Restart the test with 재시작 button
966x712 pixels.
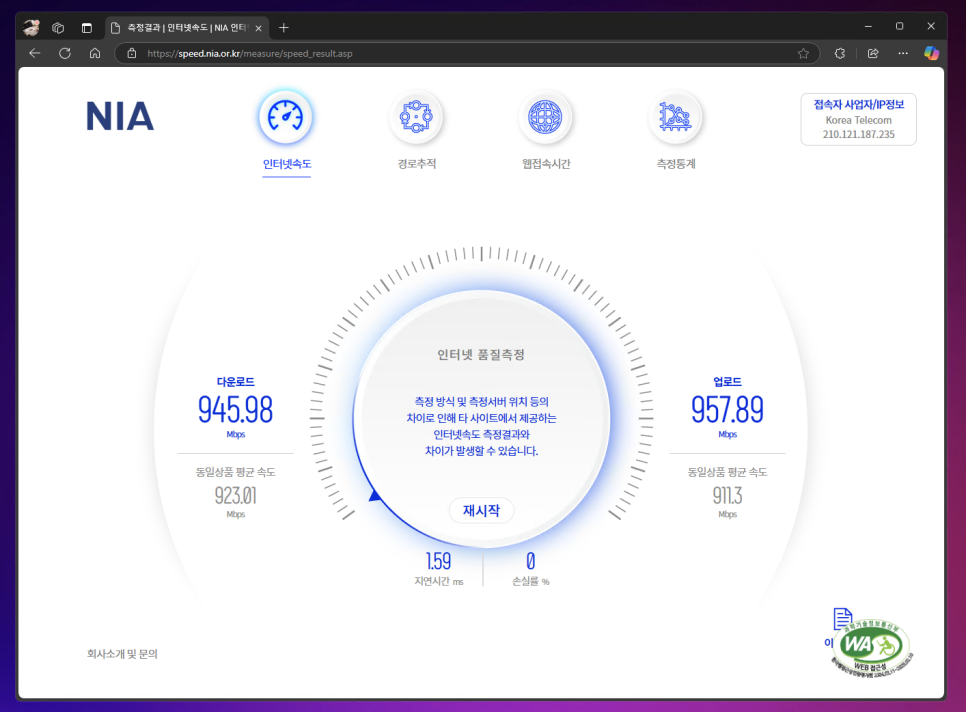click(x=481, y=511)
